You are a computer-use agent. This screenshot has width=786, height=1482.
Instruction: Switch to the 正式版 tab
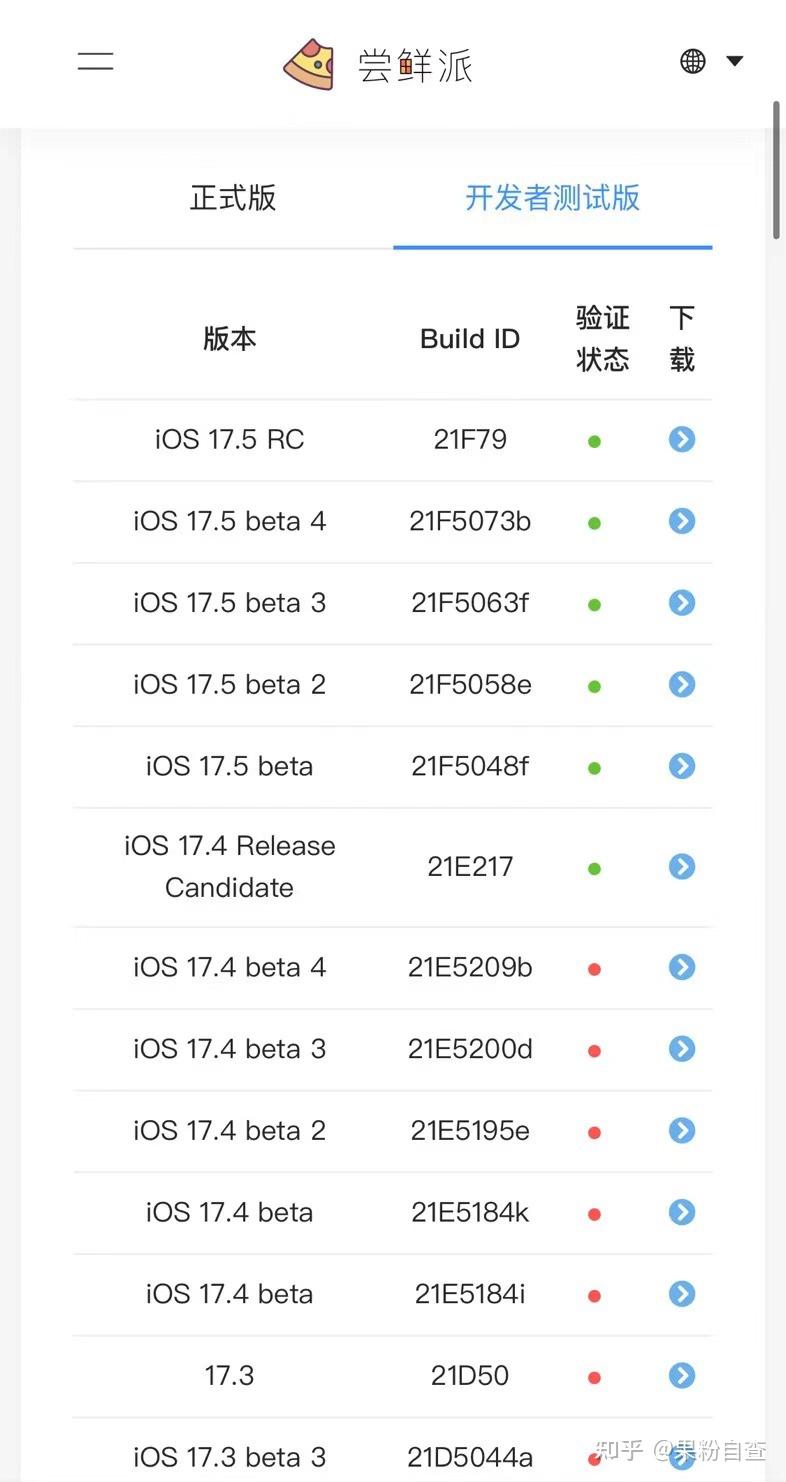click(x=232, y=199)
